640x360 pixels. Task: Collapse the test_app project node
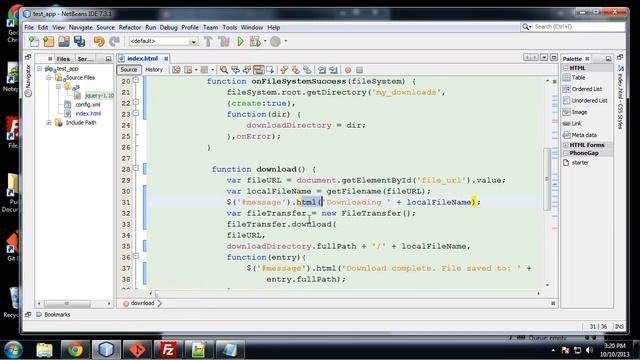click(x=40, y=69)
